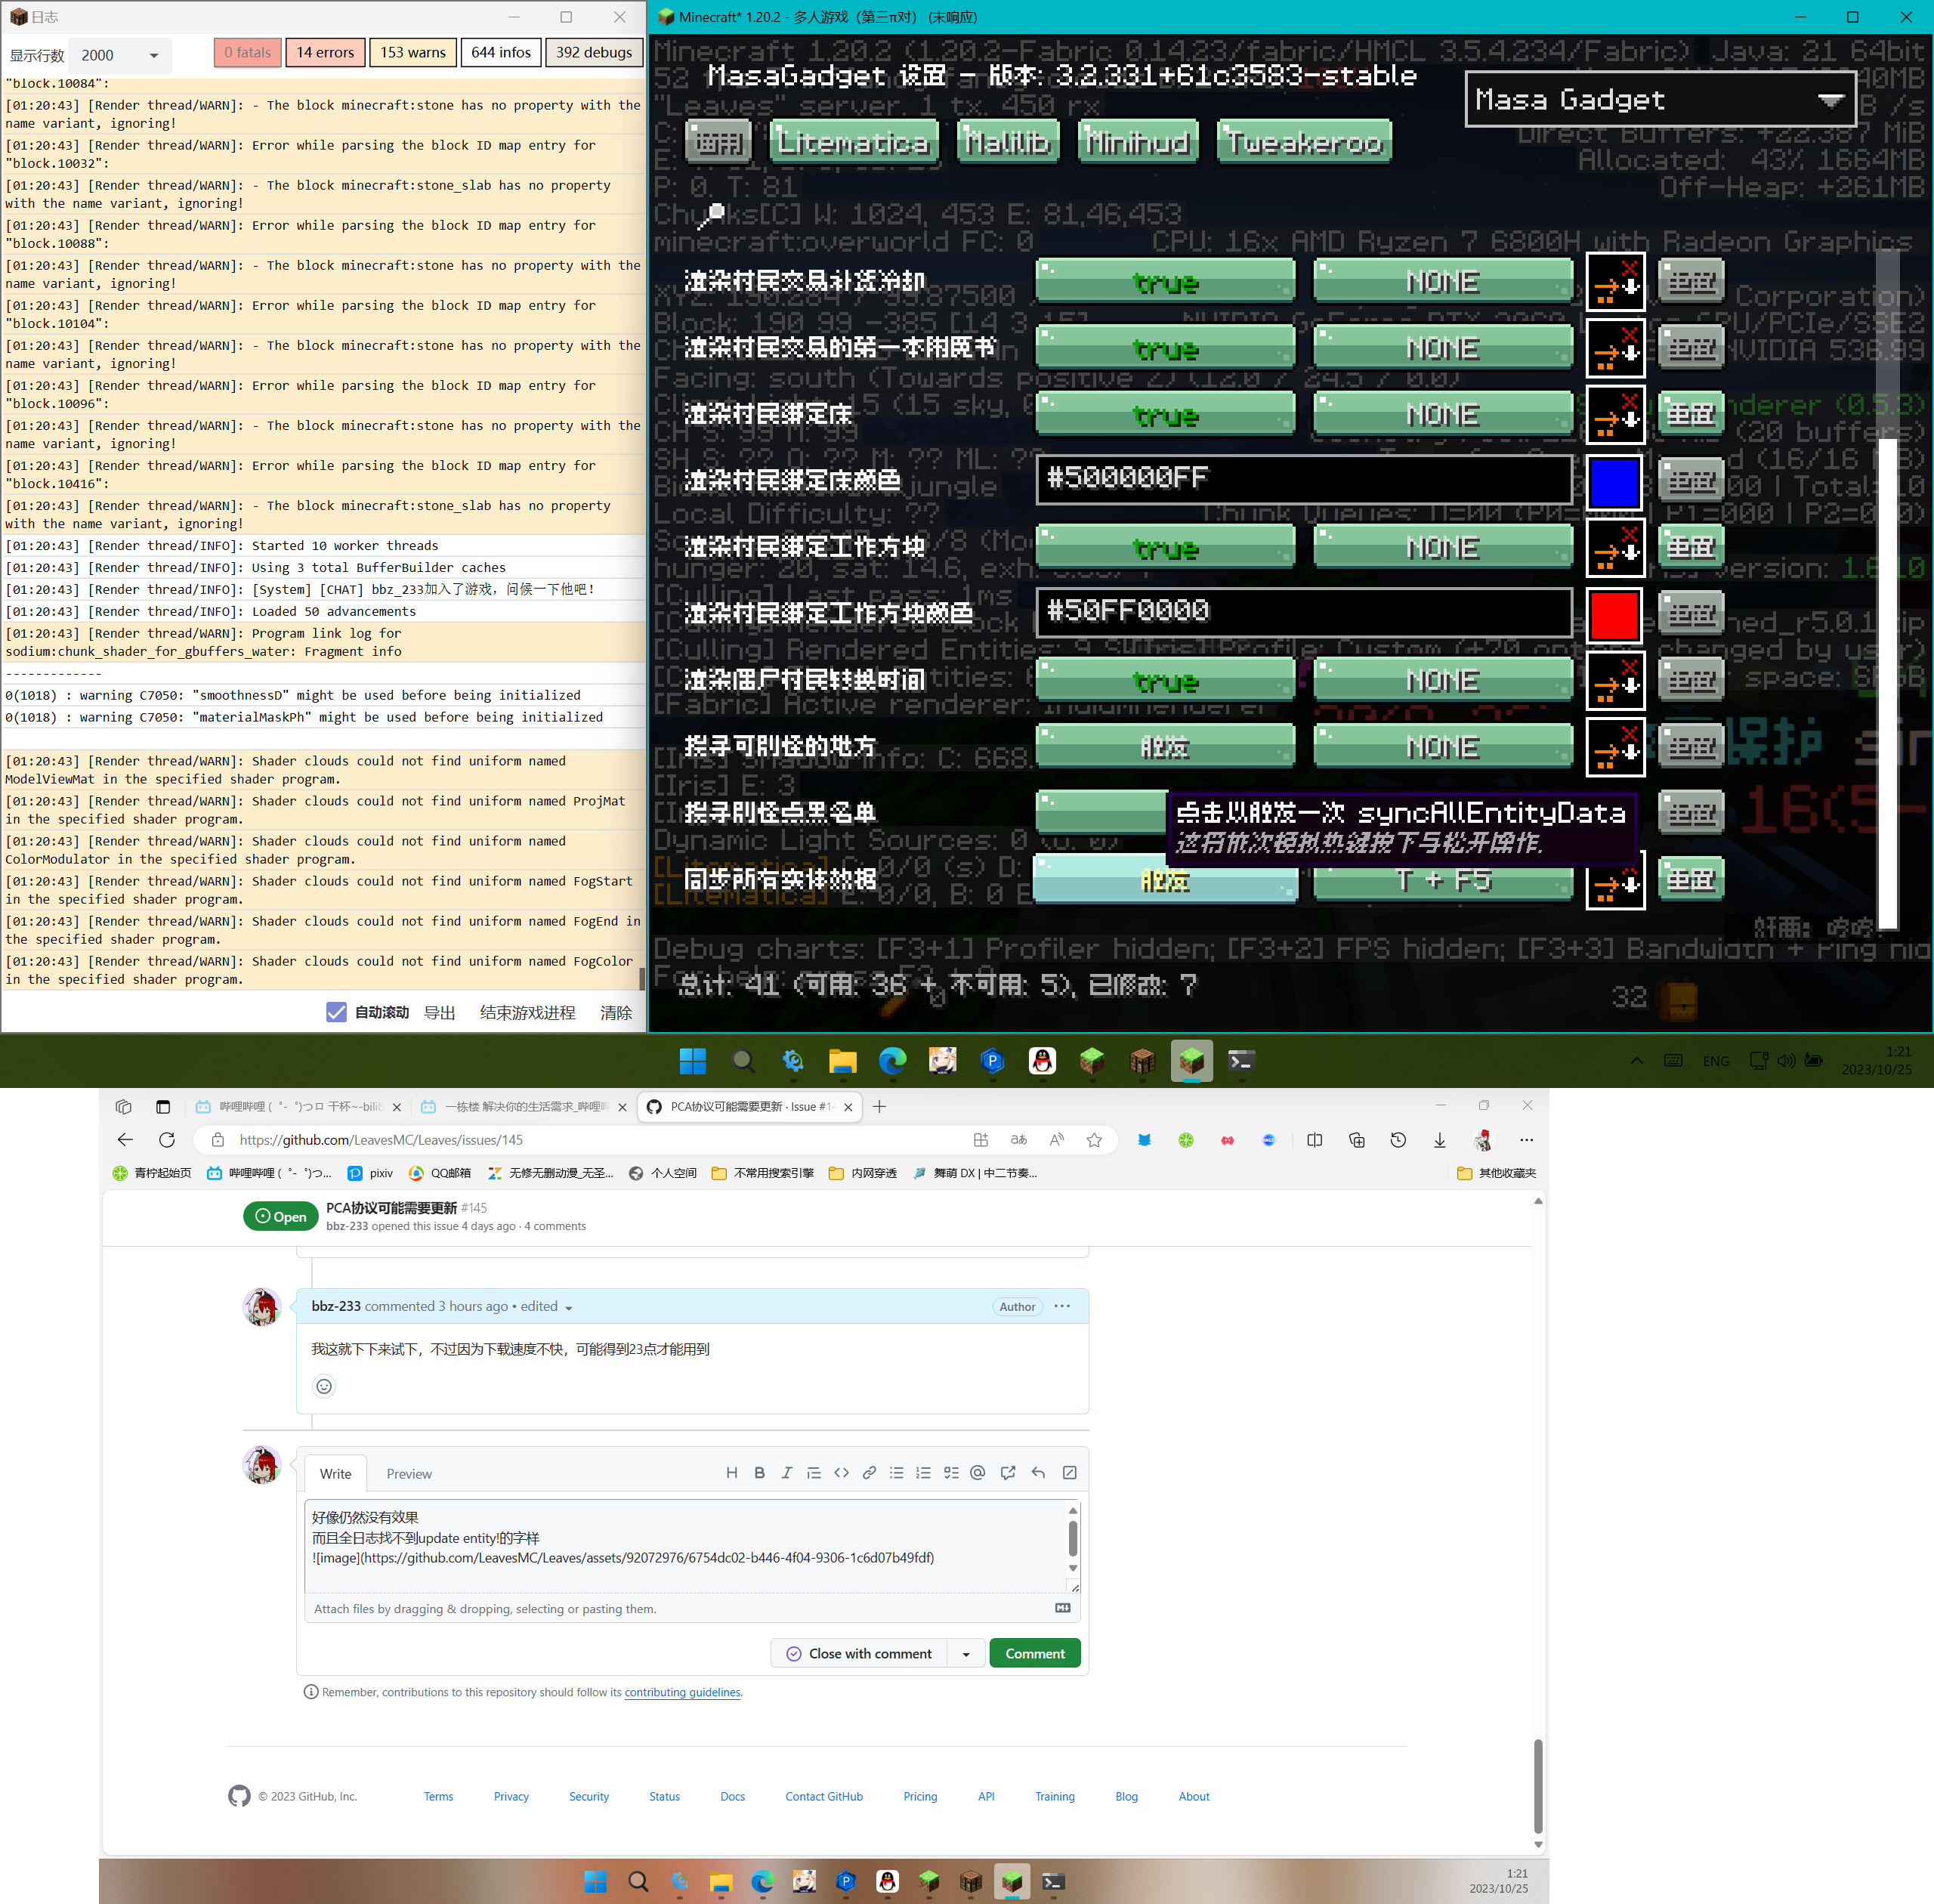Click the Heading icon above the comment box
The height and width of the screenshot is (1904, 1934).
[731, 1472]
